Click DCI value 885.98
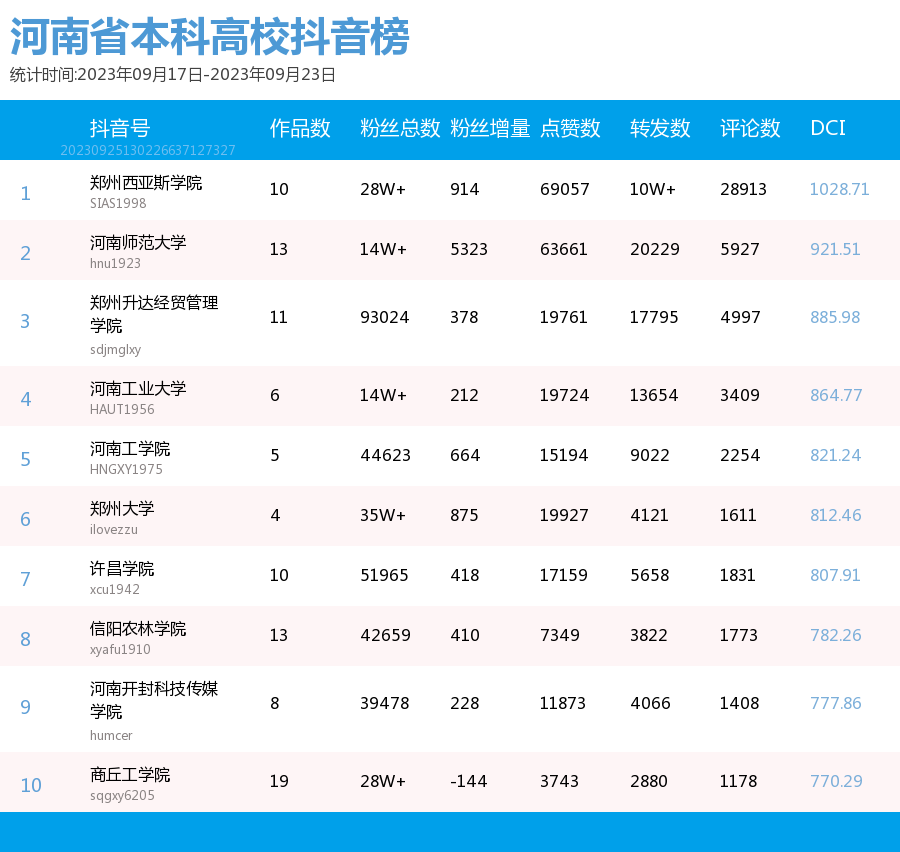Viewport: 900px width, 852px height. (x=835, y=317)
